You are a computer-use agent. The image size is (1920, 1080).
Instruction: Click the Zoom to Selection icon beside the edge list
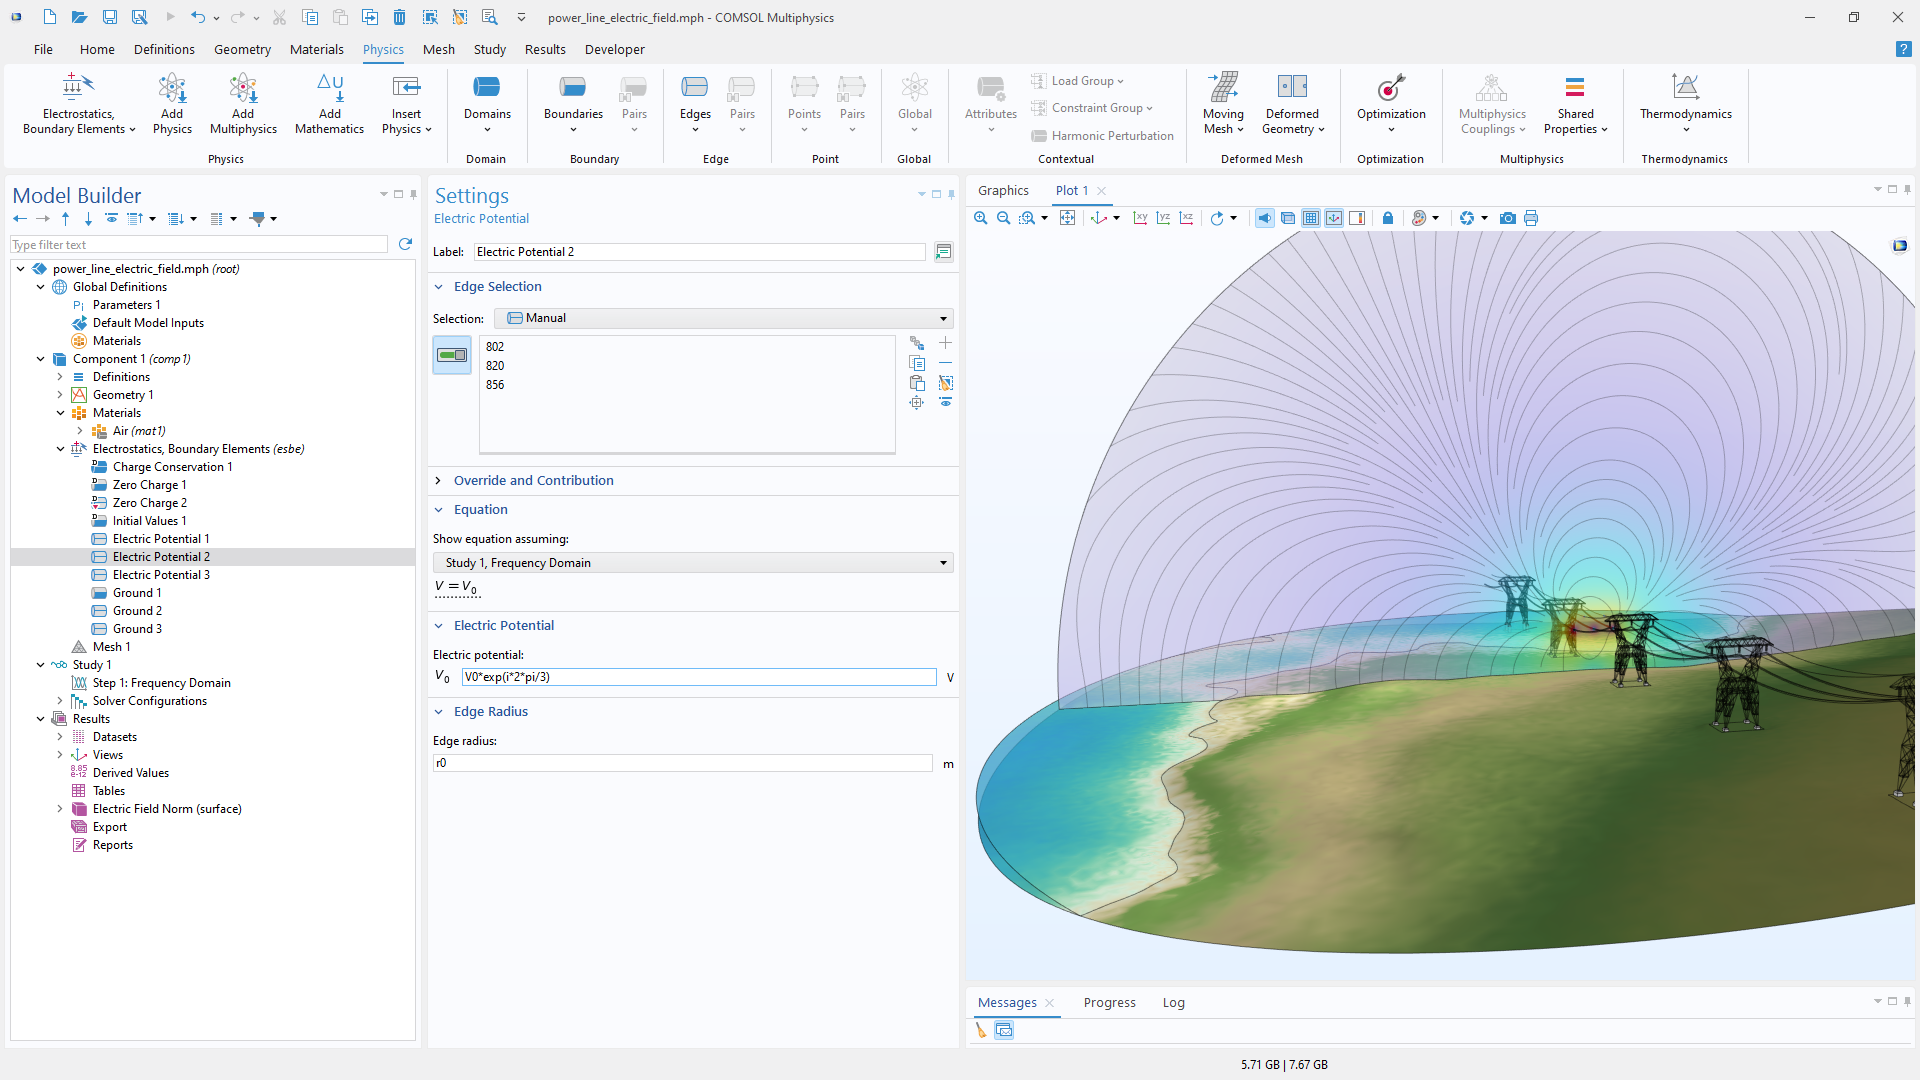[x=916, y=402]
